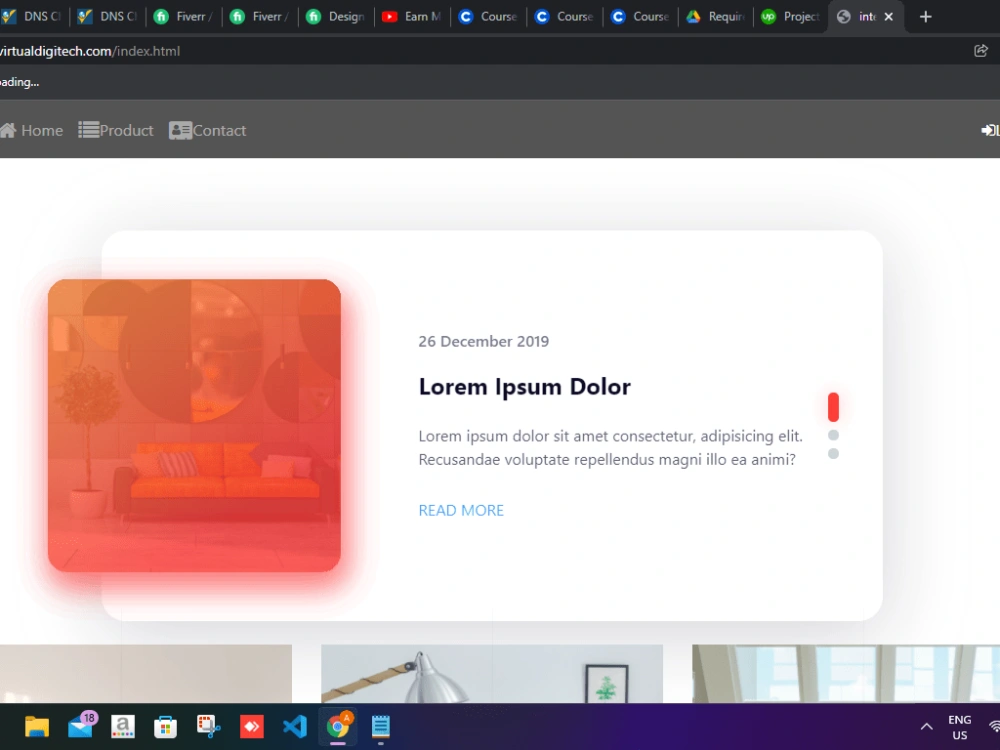Screen dimensions: 1000x750
Task: Open Microsoft Store from taskbar
Action: [x=165, y=726]
